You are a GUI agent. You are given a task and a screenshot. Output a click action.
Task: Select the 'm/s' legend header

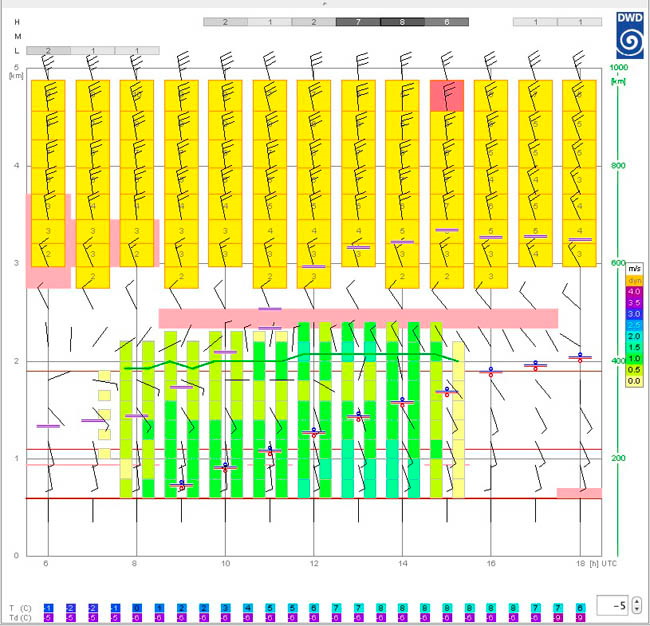click(x=634, y=269)
